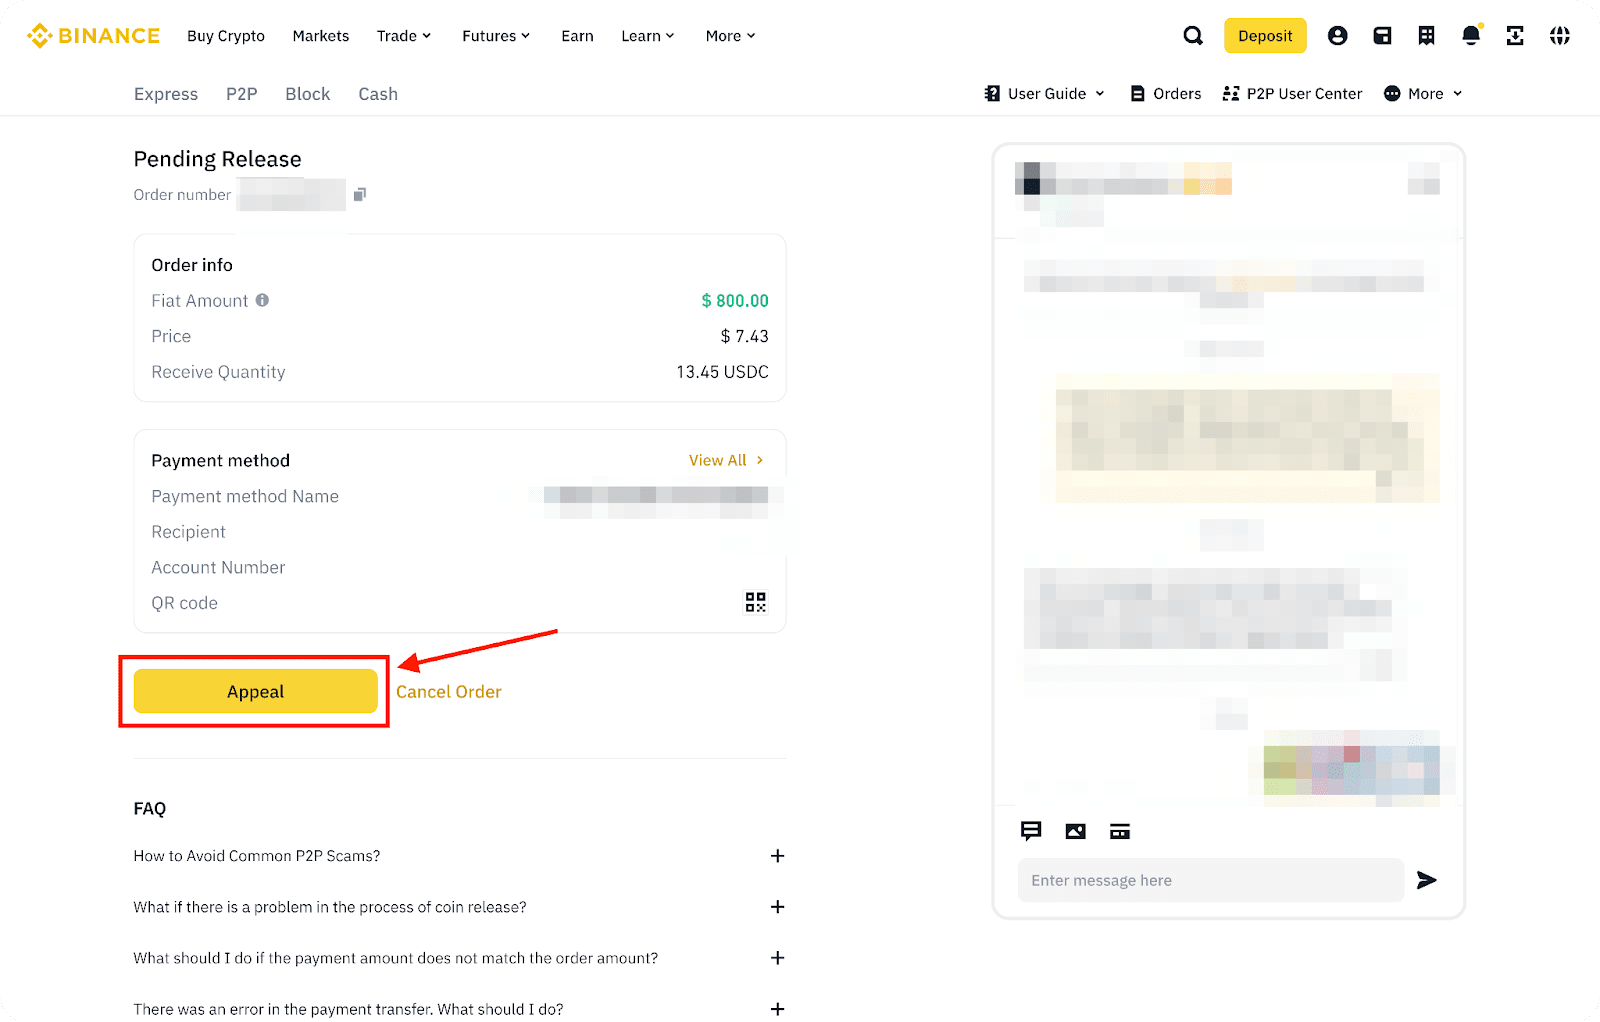Screen dimensions: 1600x1022
Task: Click View All payment methods
Action: tap(727, 460)
